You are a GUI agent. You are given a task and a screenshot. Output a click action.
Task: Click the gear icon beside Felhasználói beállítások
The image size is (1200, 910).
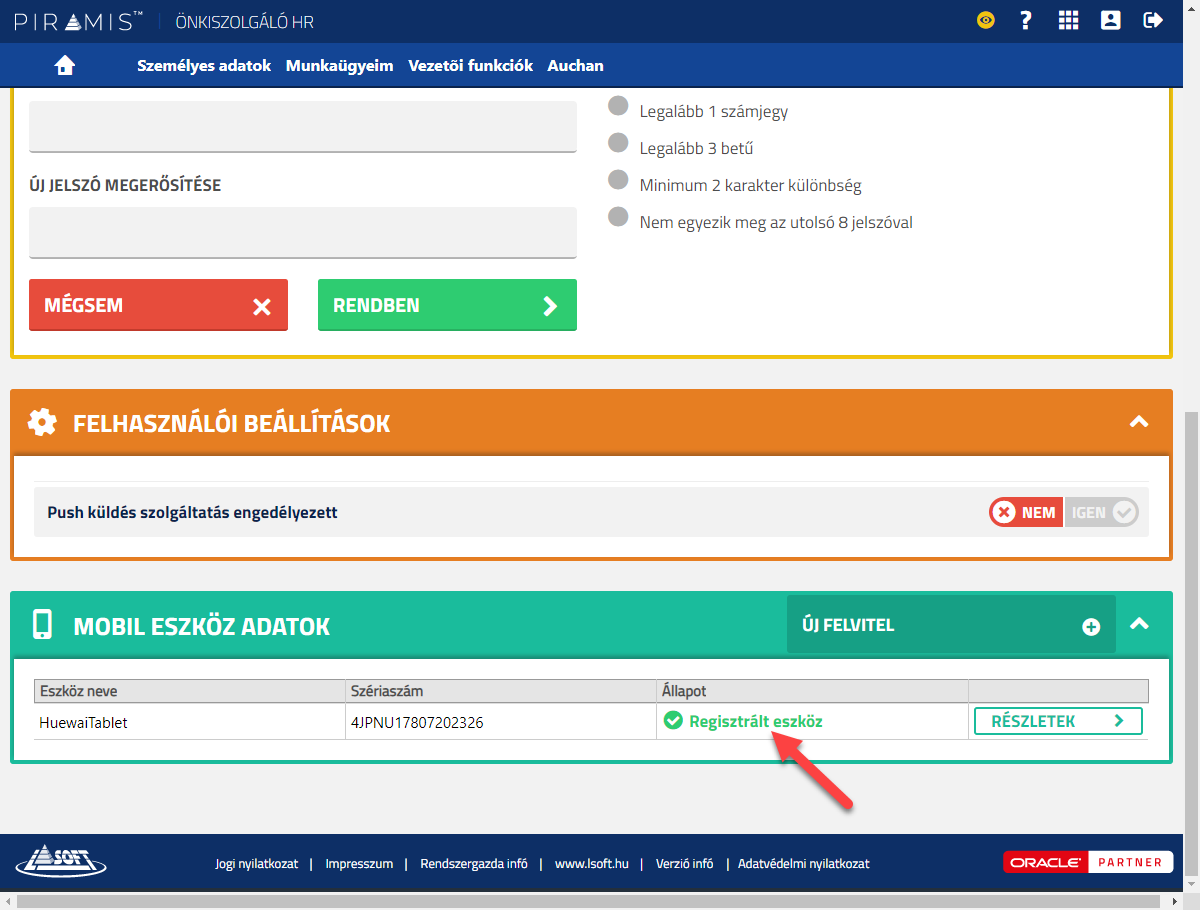click(x=42, y=423)
